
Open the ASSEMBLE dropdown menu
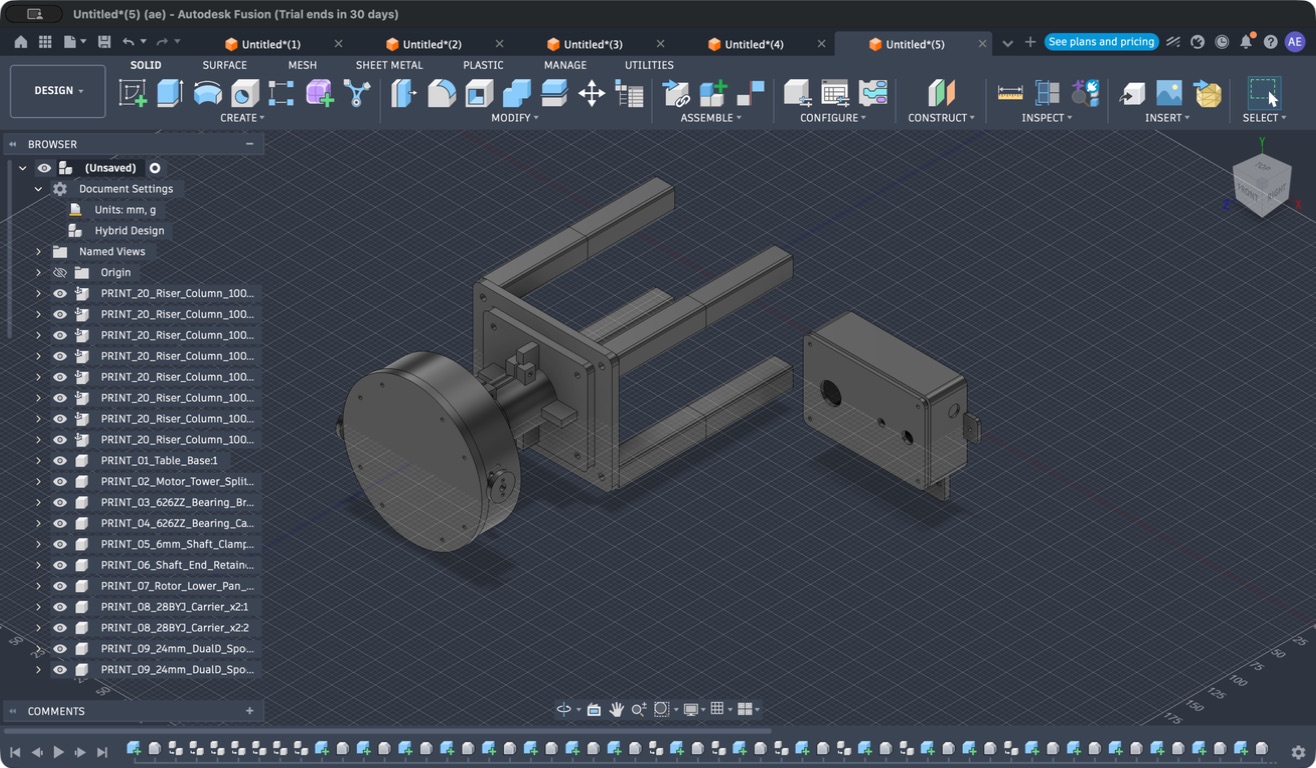coord(711,118)
